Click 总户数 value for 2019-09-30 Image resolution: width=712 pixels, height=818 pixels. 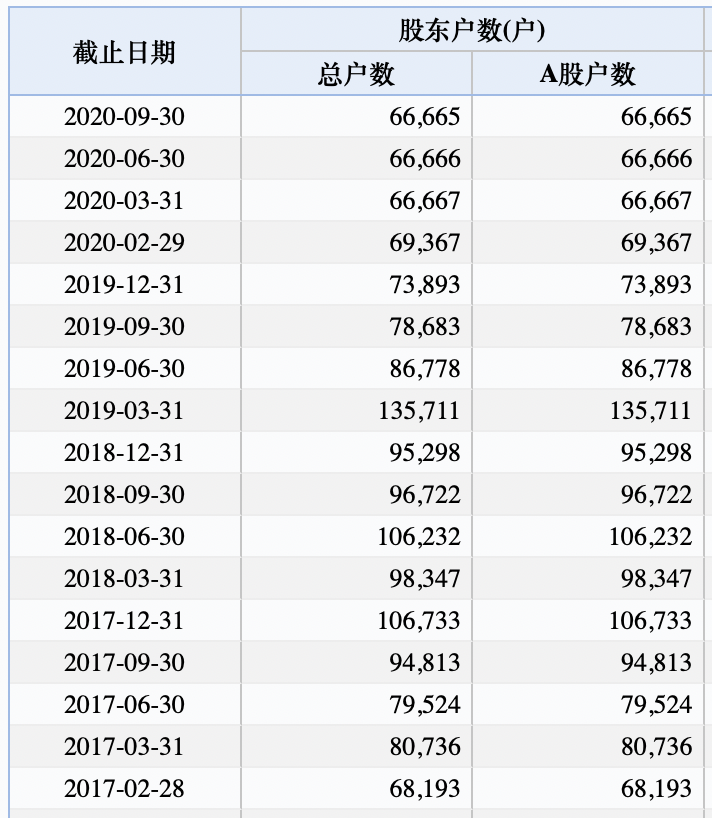425,327
